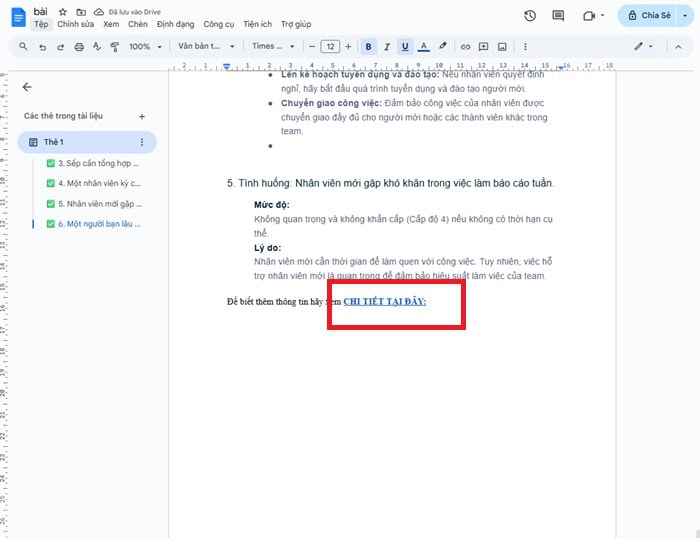Open the Xem menu
Image resolution: width=700 pixels, height=538 pixels.
tap(111, 24)
